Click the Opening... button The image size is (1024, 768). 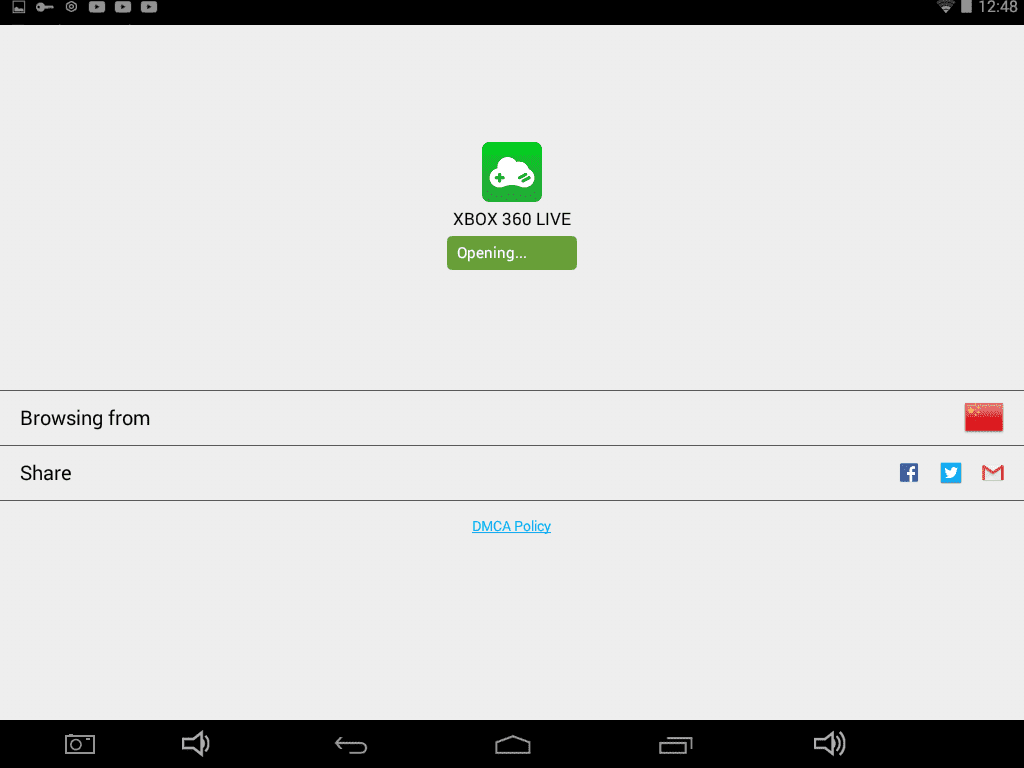[511, 253]
